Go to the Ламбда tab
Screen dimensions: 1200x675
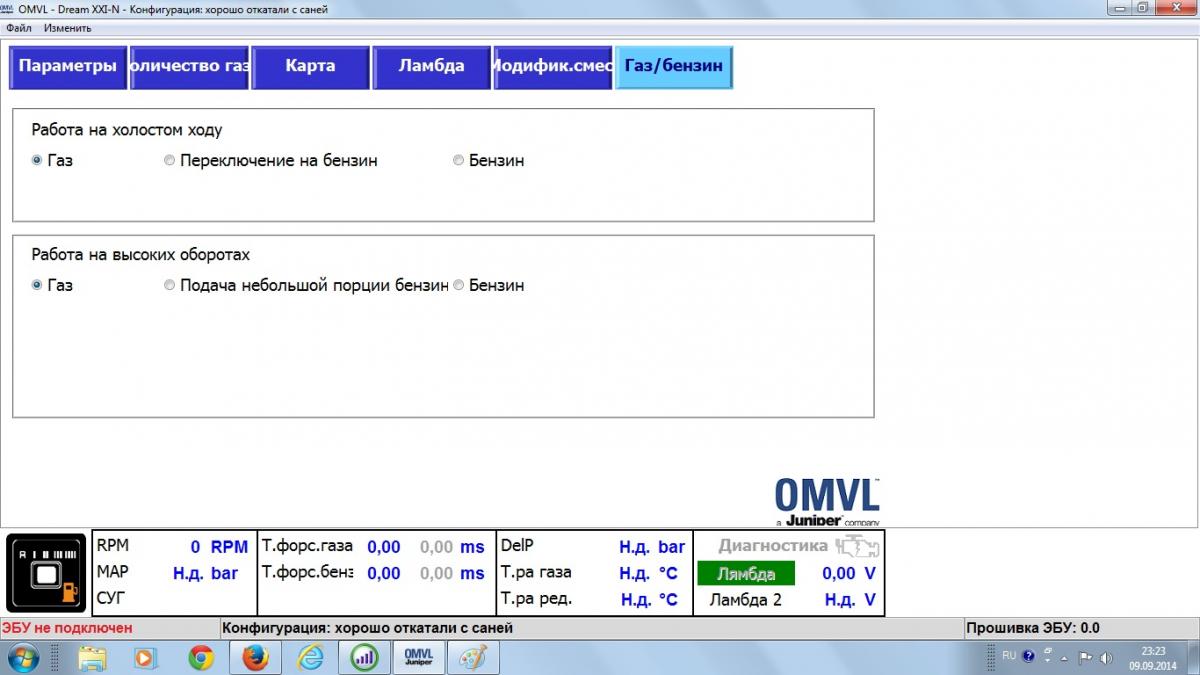coord(431,67)
